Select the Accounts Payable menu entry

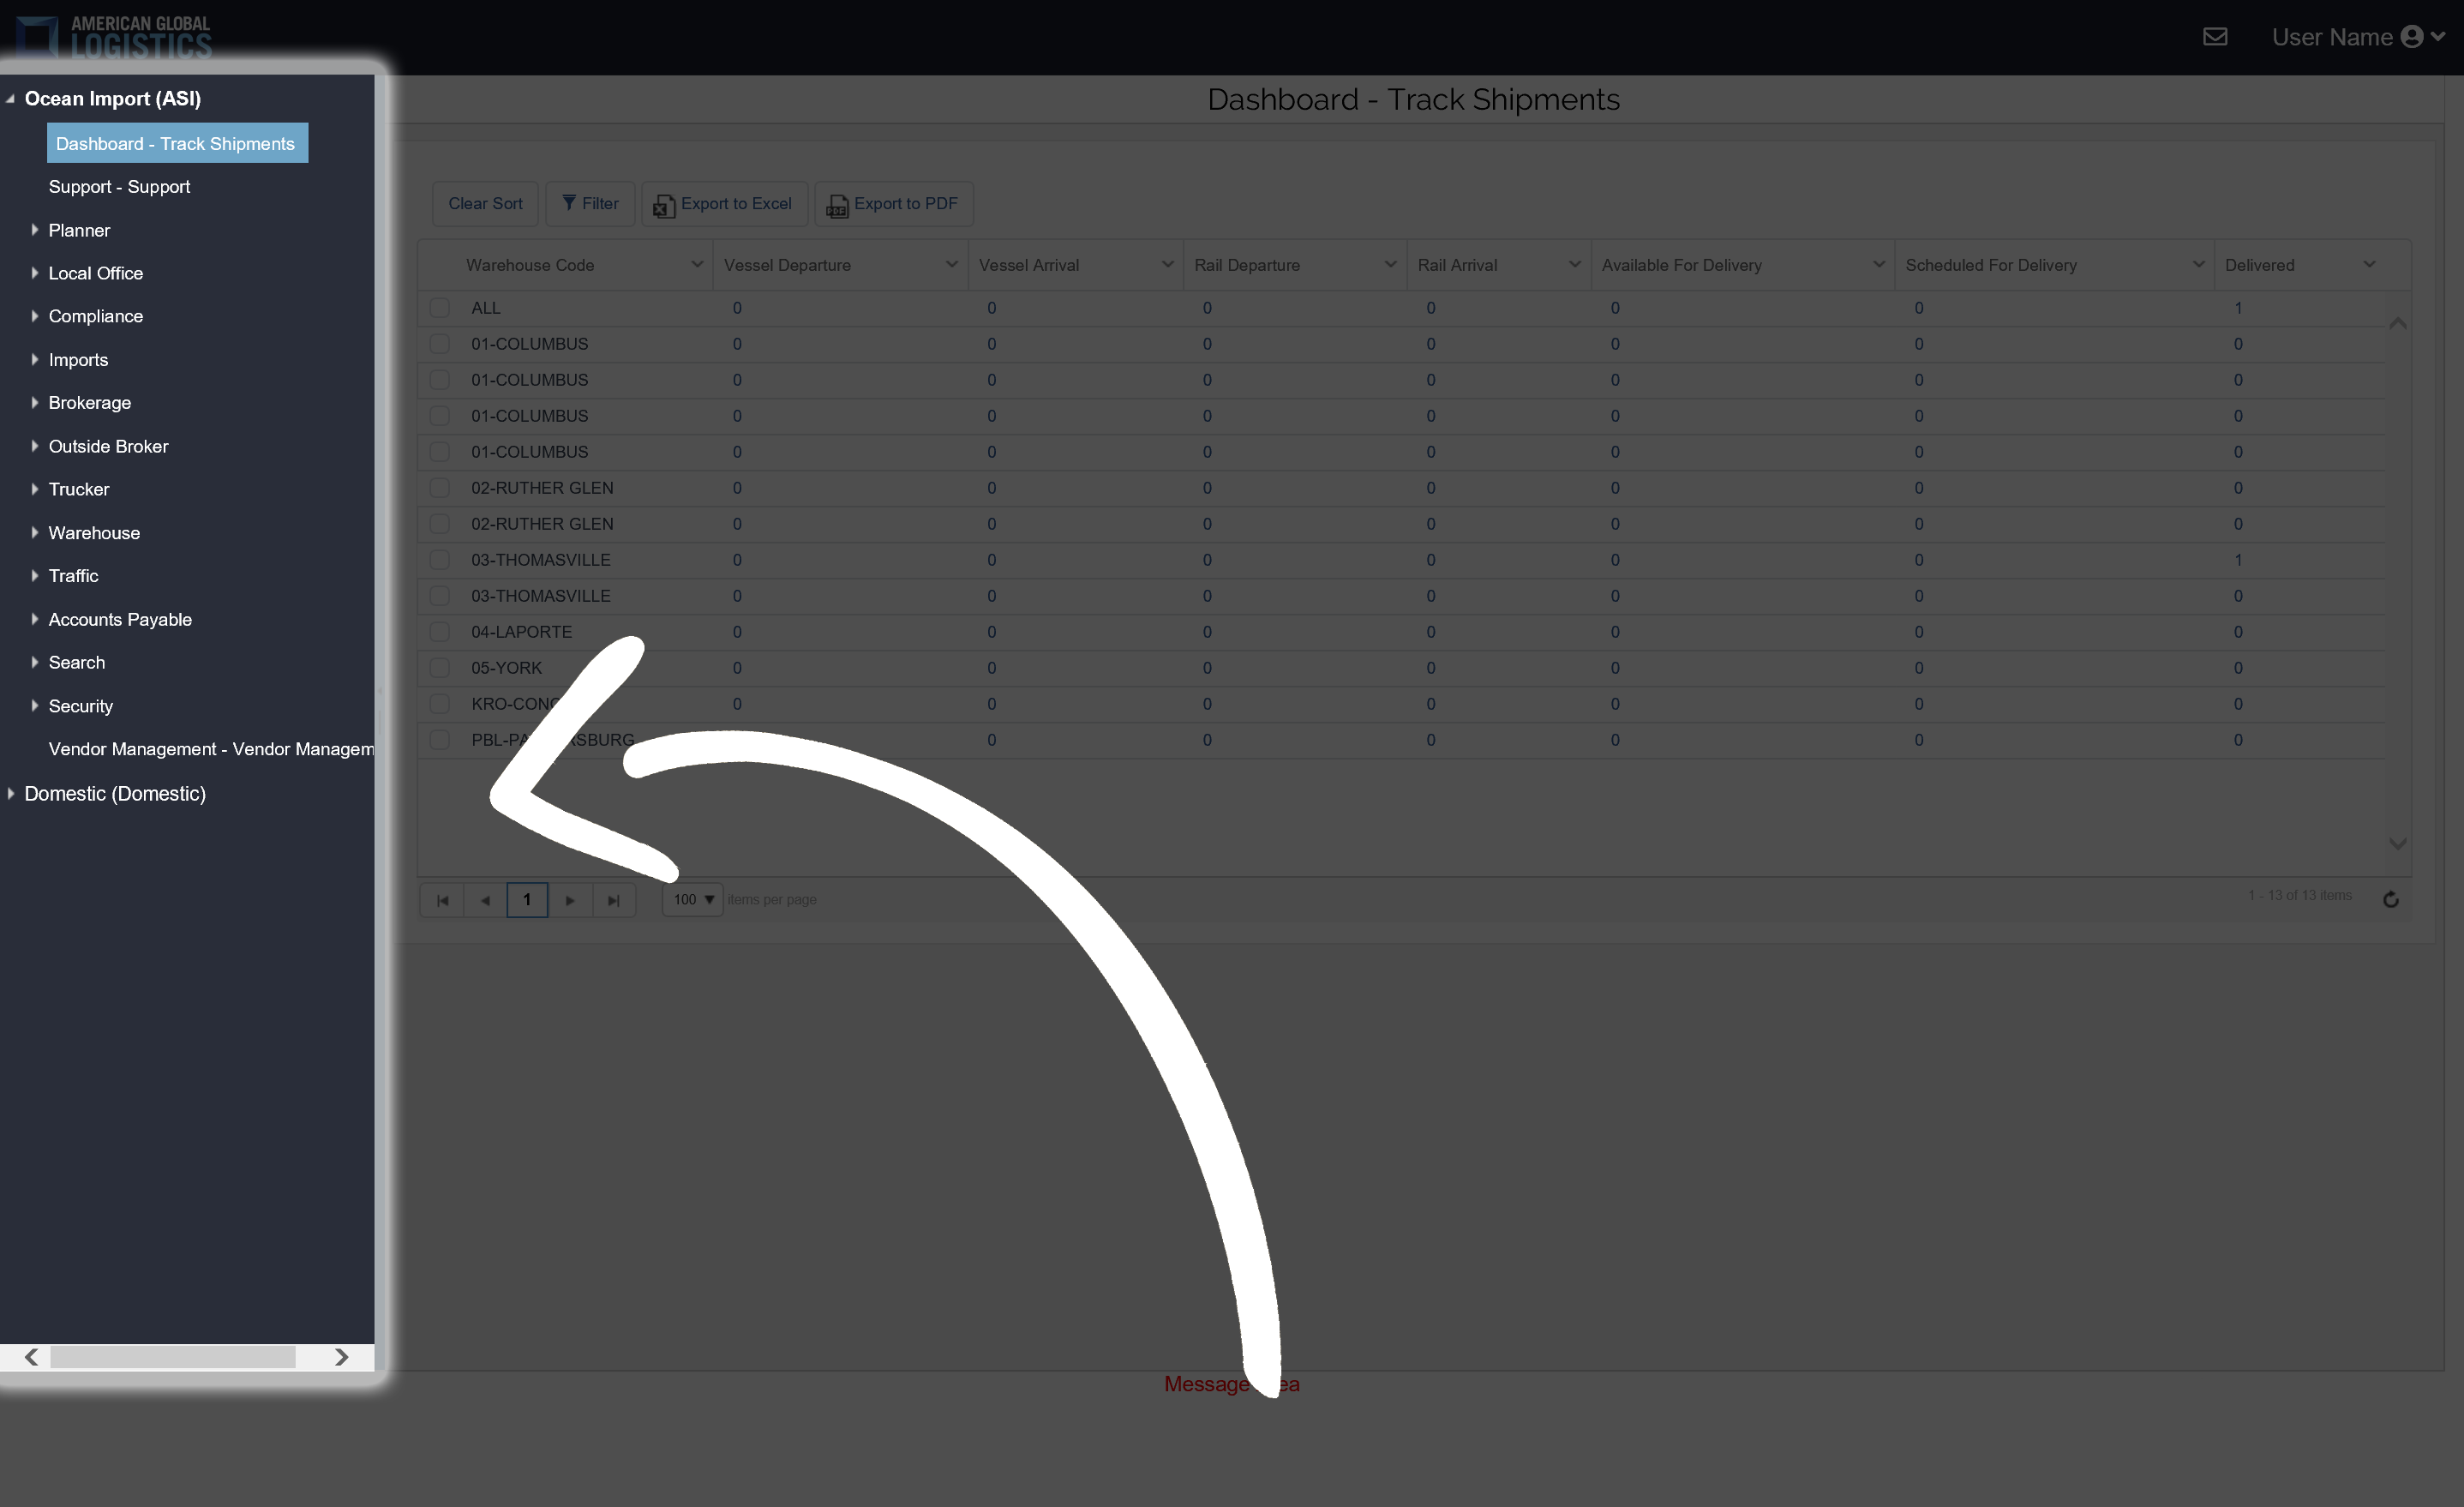[x=120, y=620]
